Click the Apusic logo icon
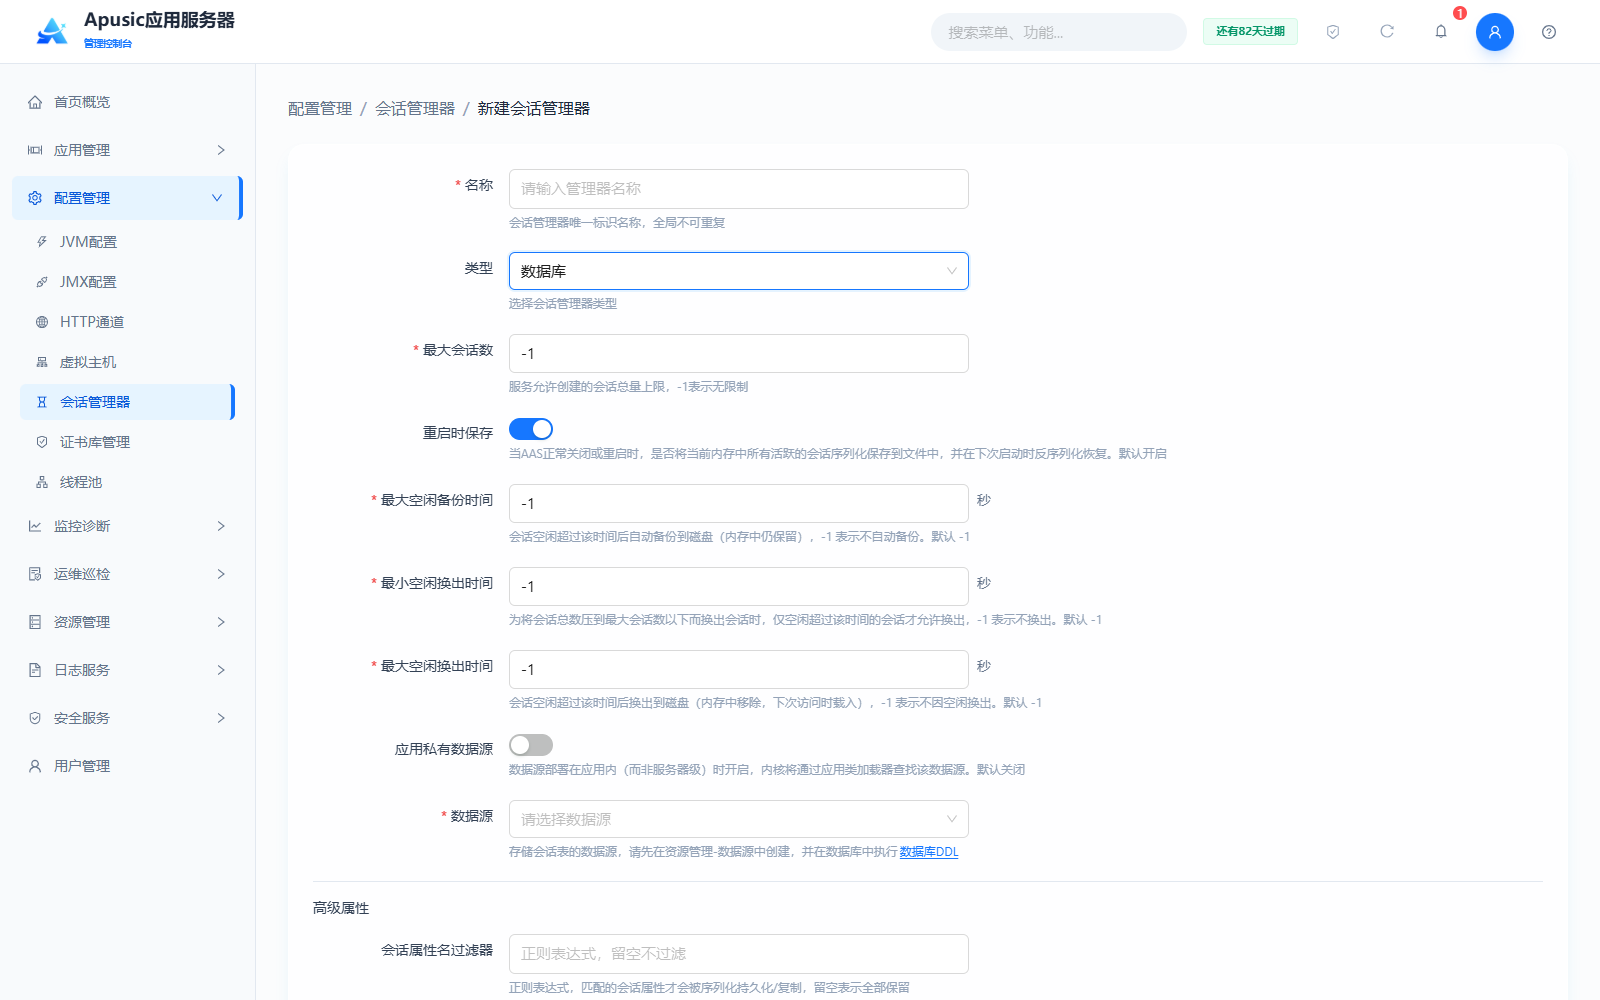The width and height of the screenshot is (1600, 1000). pyautogui.click(x=52, y=32)
